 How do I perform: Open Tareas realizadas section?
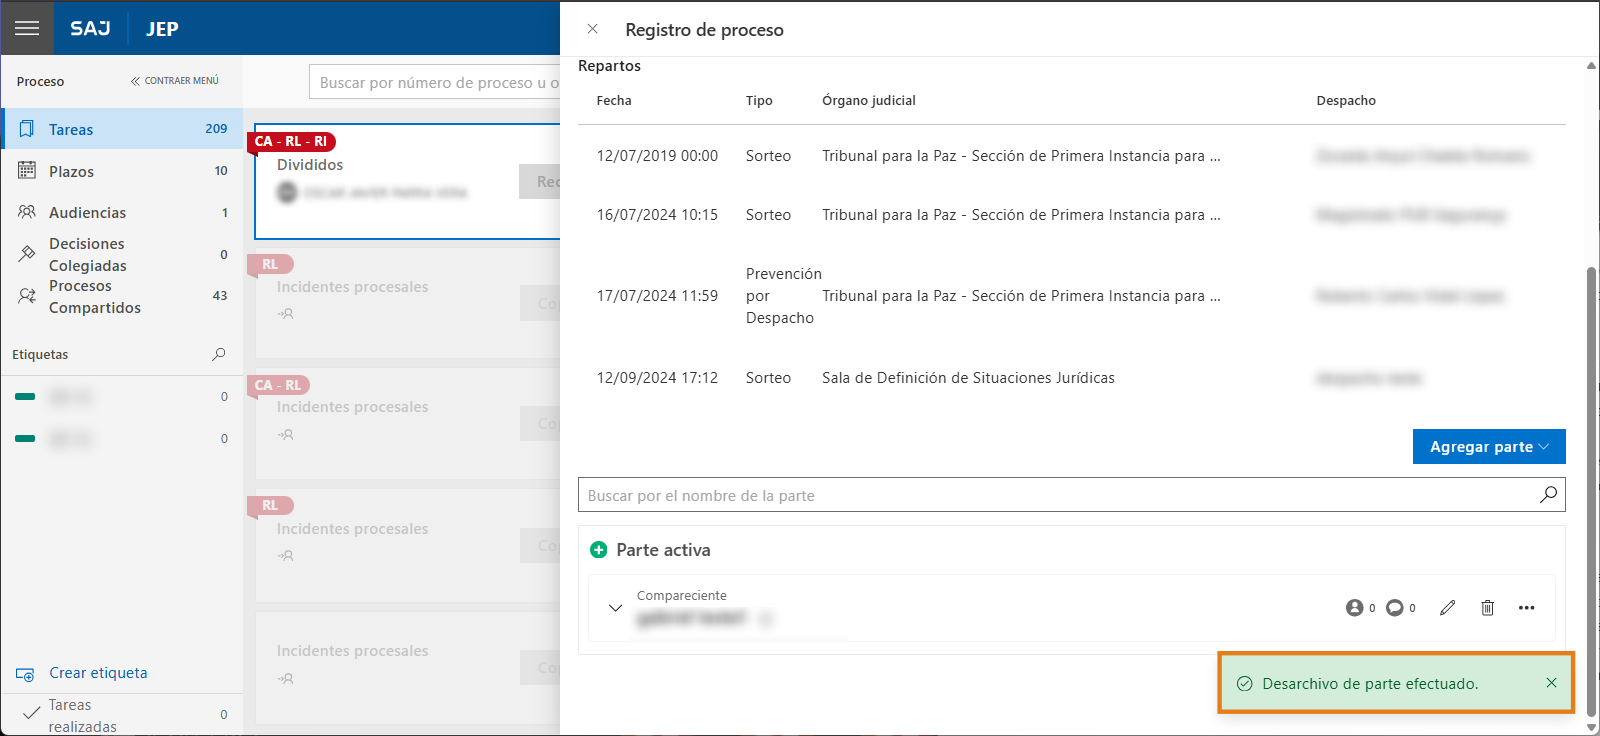pyautogui.click(x=122, y=715)
